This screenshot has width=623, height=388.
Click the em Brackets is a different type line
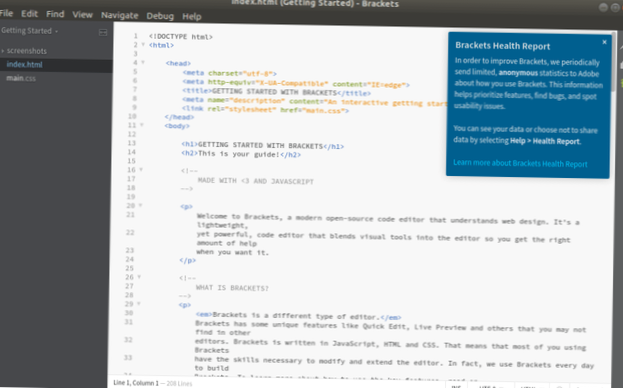click(298, 316)
